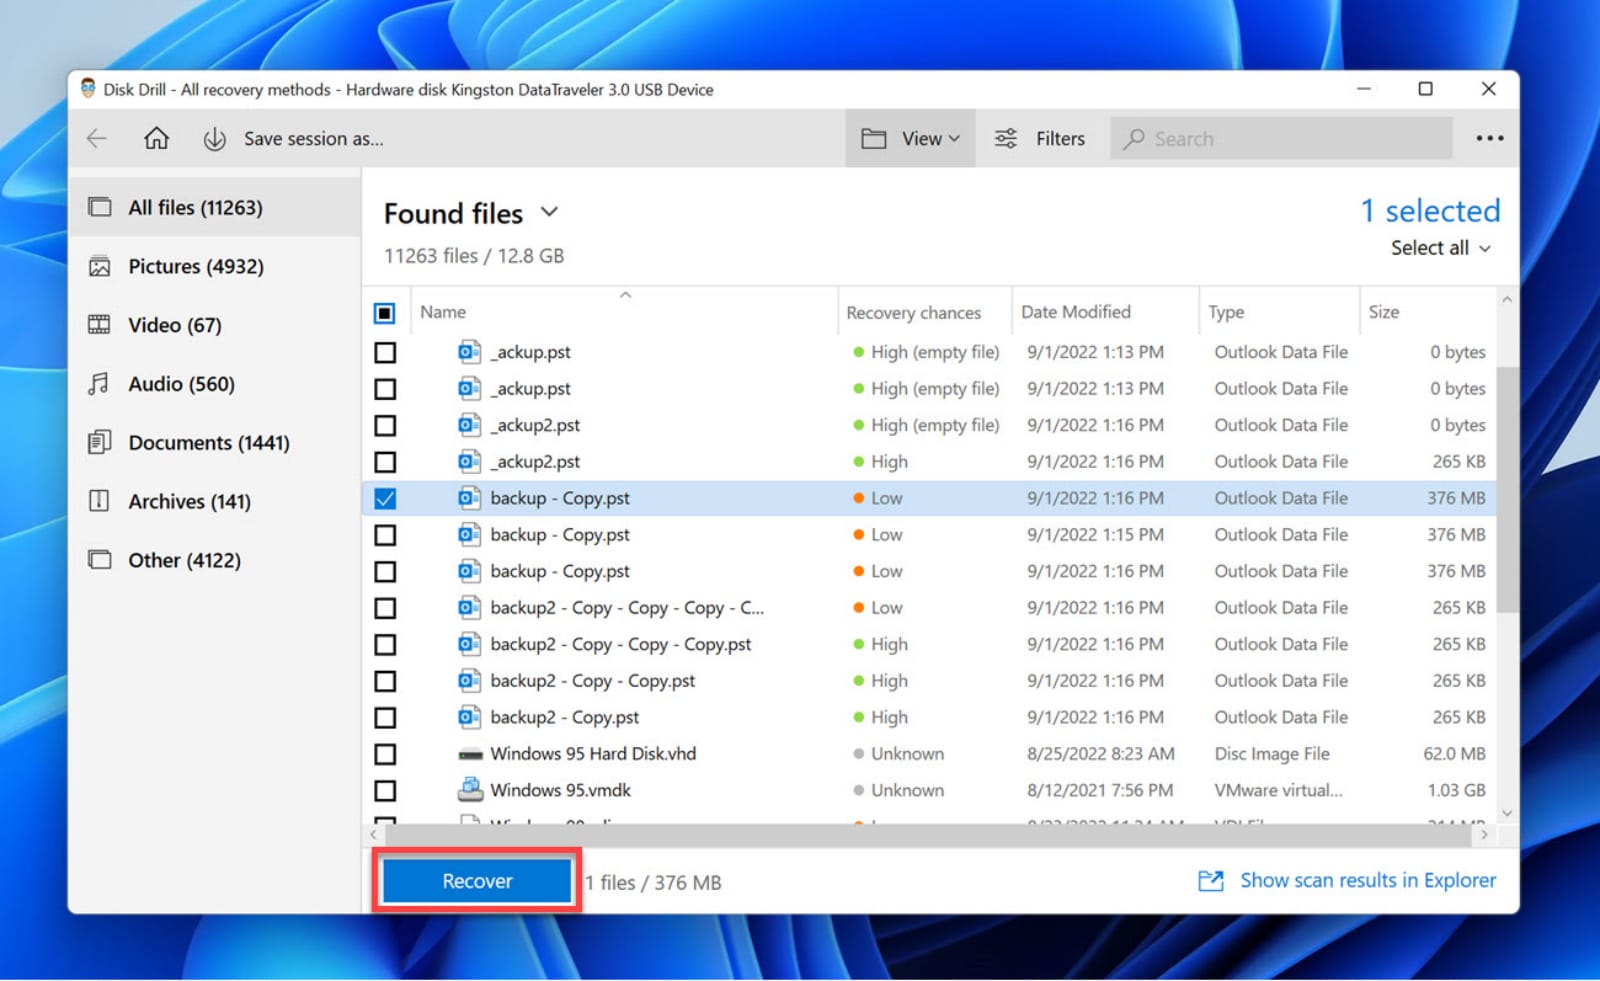Viewport: 1600px width, 981px height.
Task: Check the backup2 - Copy.pst checkbox
Action: (x=385, y=718)
